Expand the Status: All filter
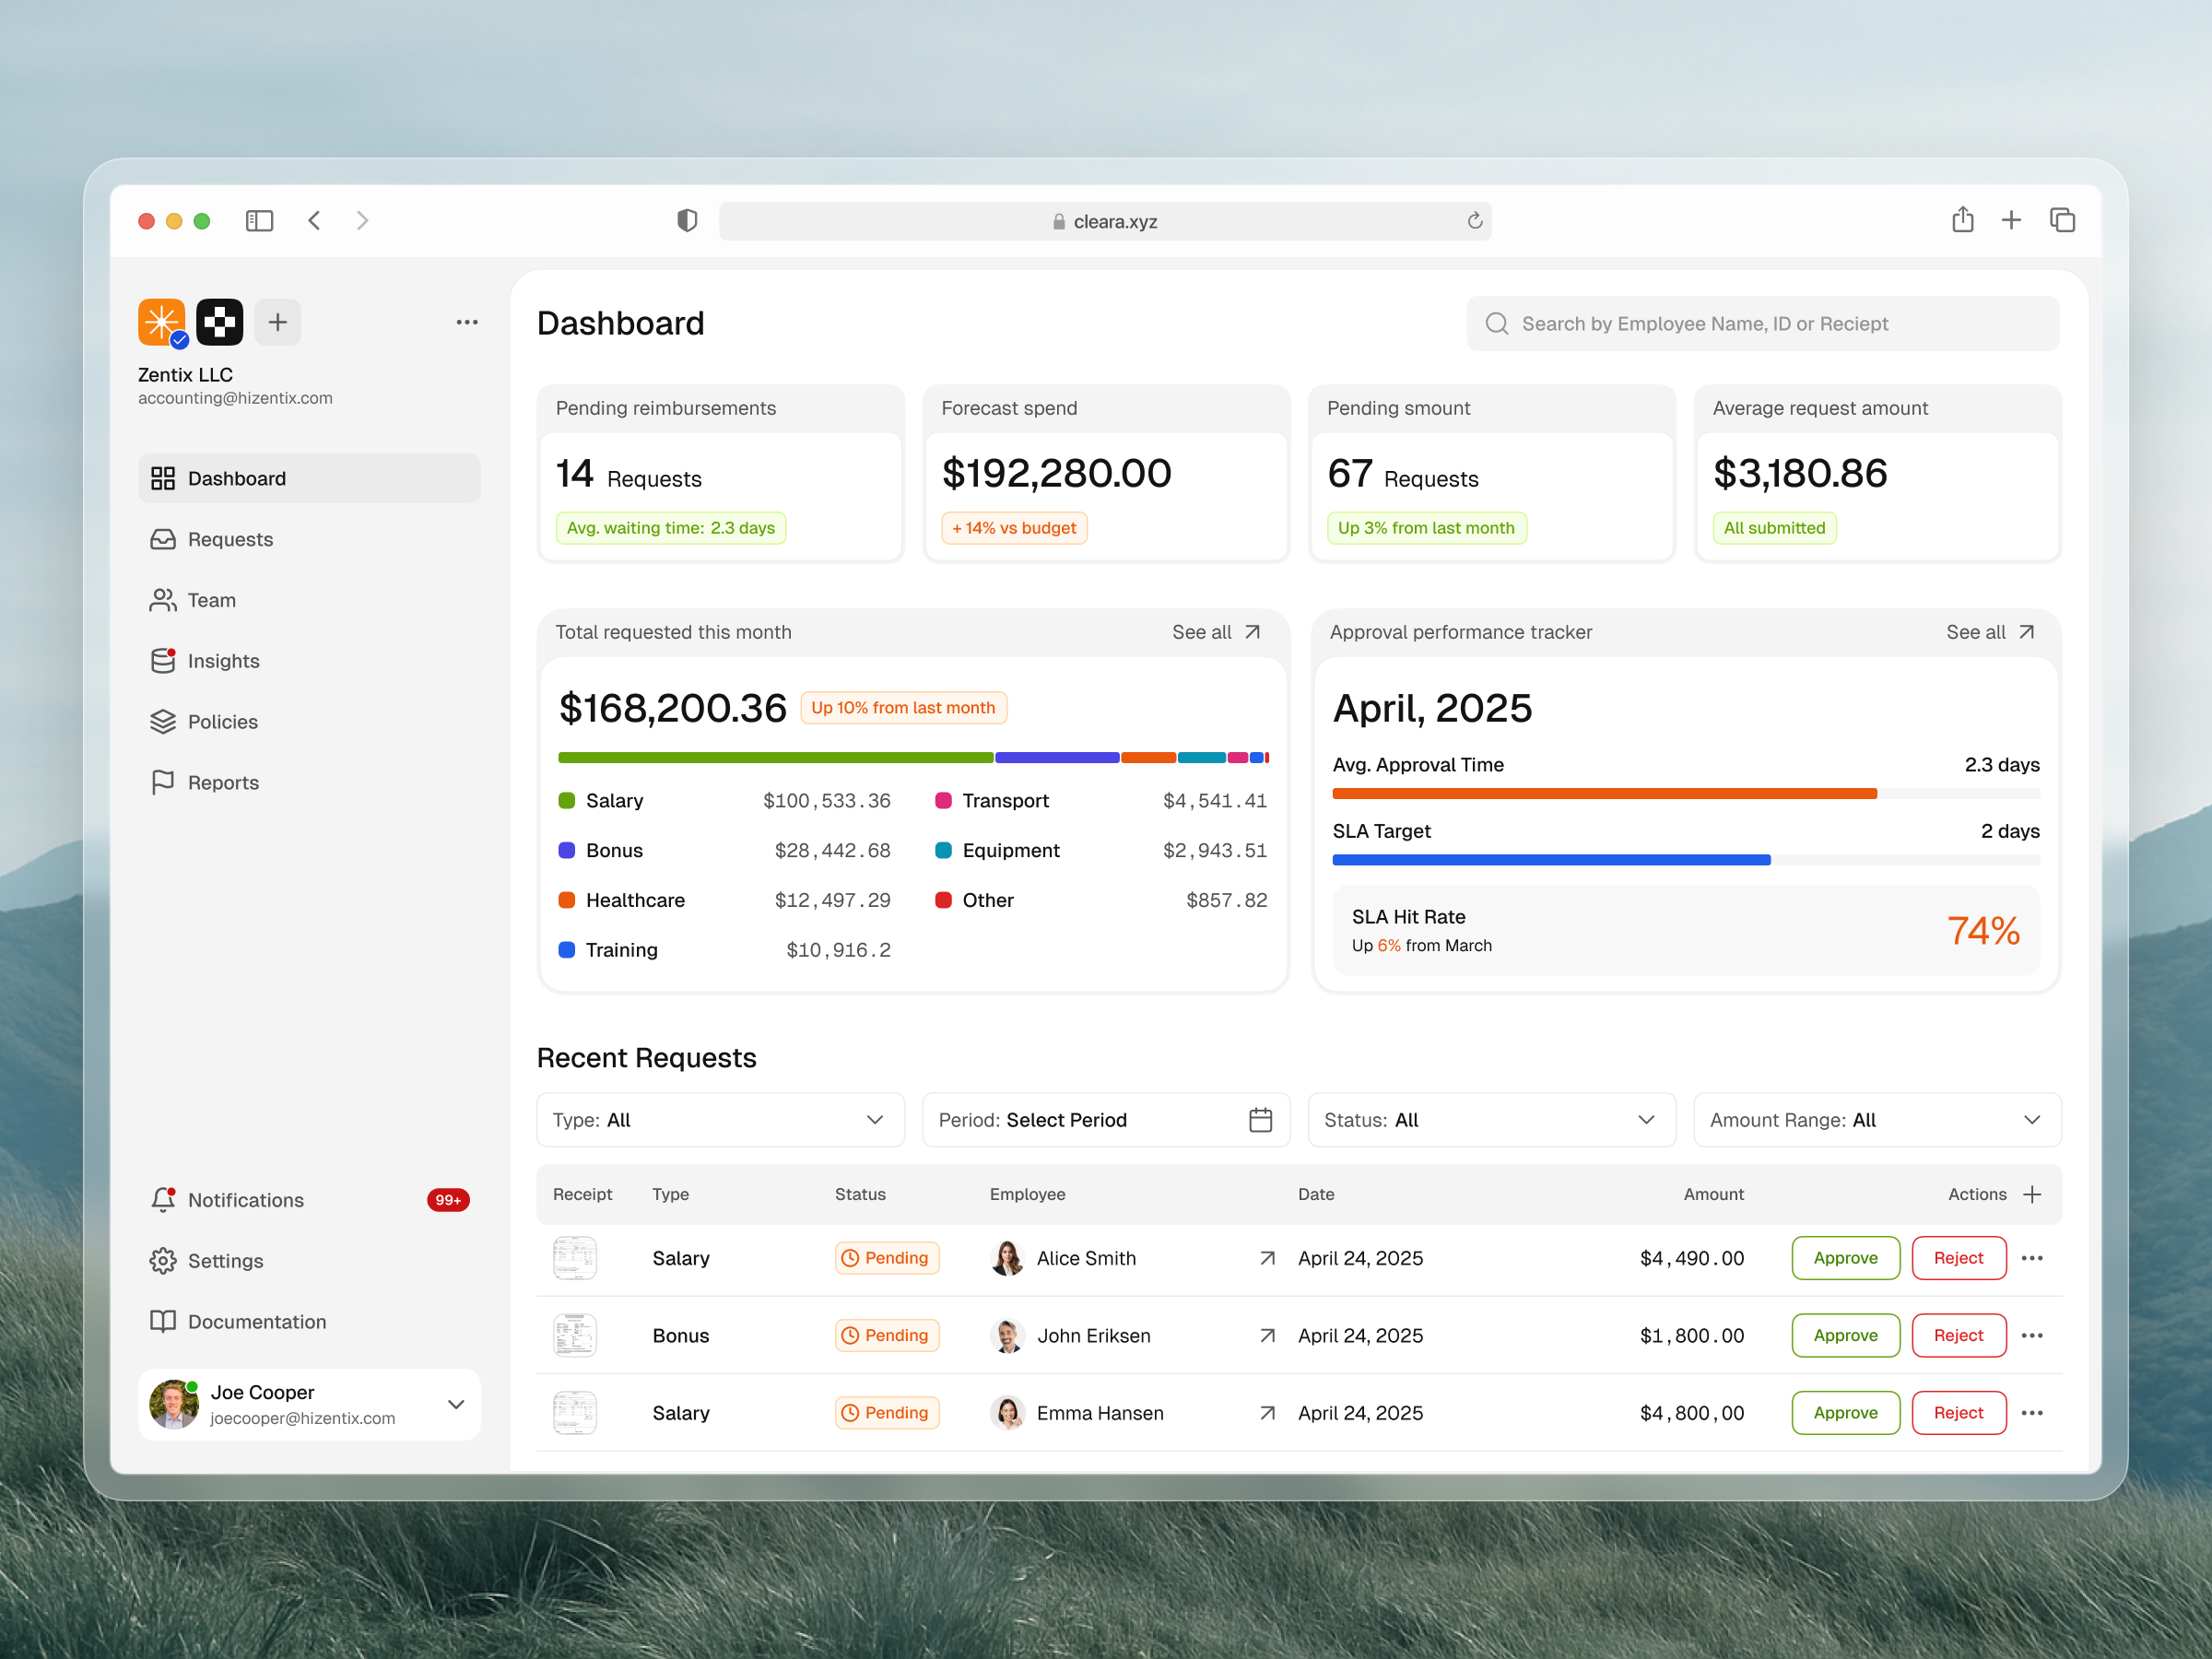Screen dimensions: 2212x1659 [1490, 1120]
